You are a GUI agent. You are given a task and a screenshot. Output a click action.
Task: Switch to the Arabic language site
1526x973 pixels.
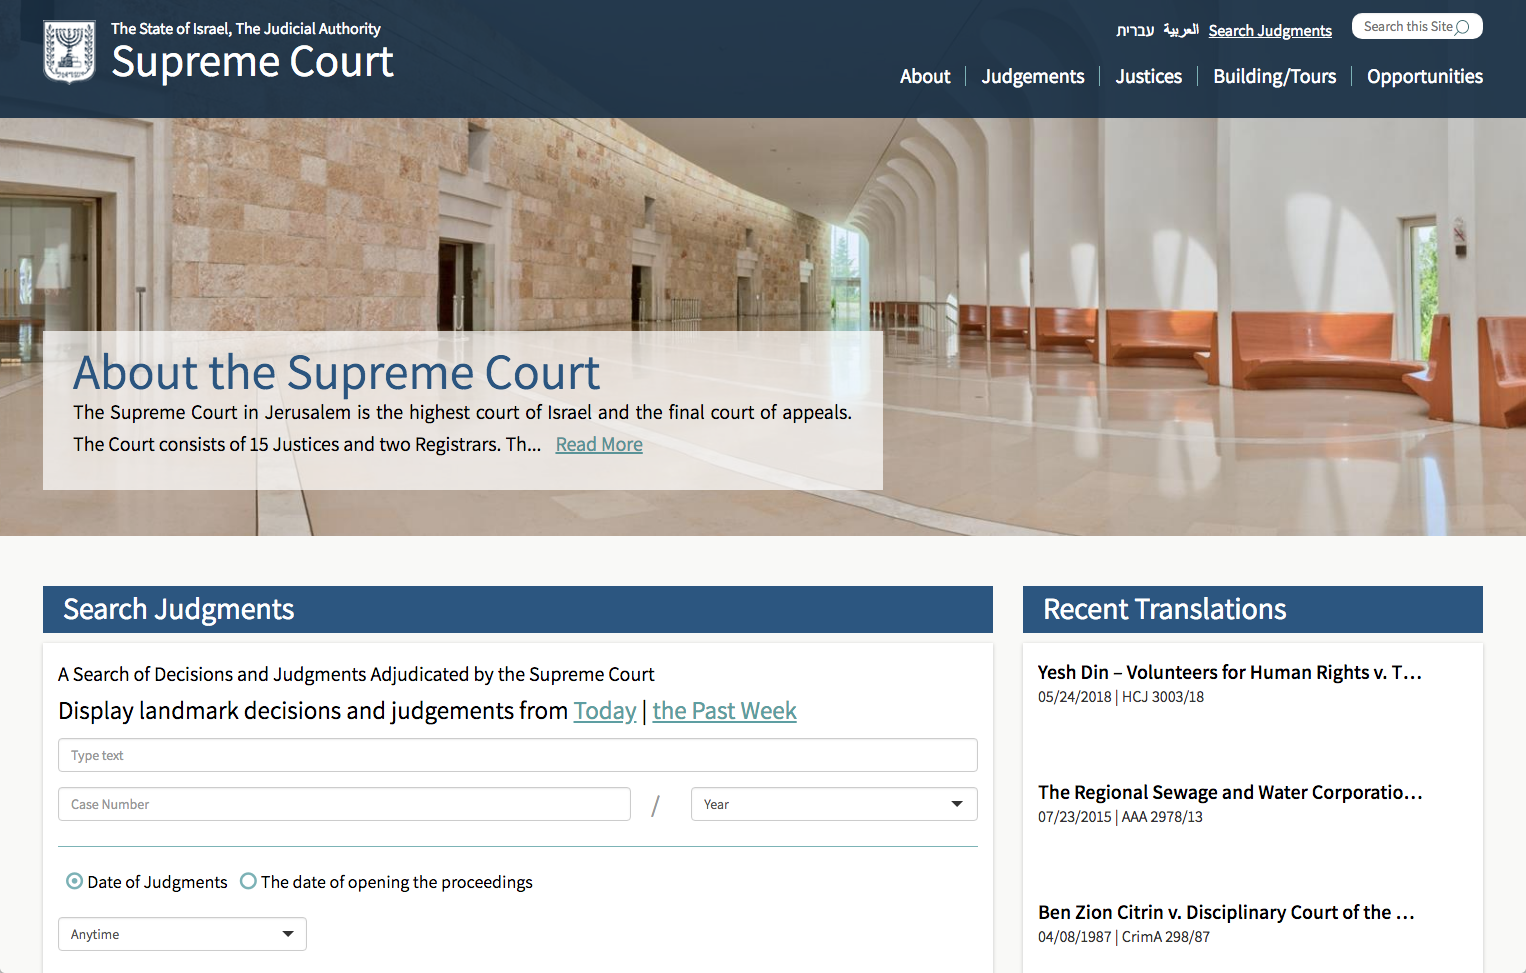[1181, 30]
